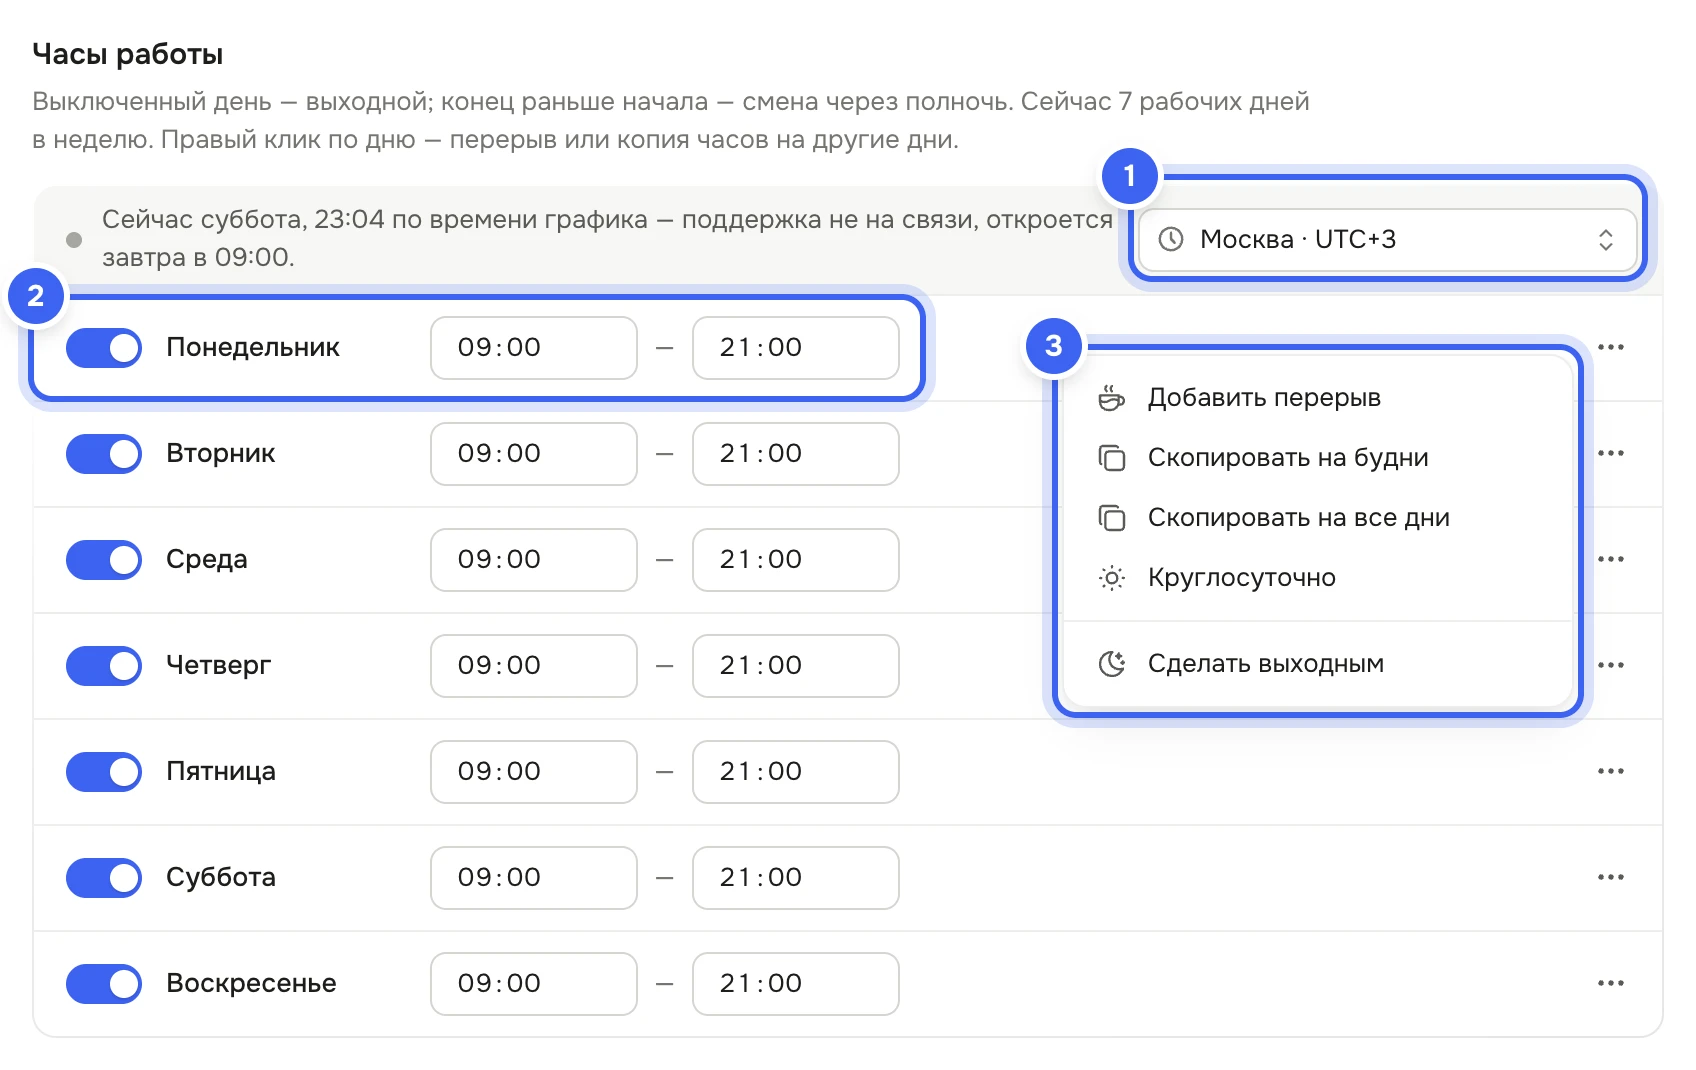Focus the Среда start time input

point(534,560)
